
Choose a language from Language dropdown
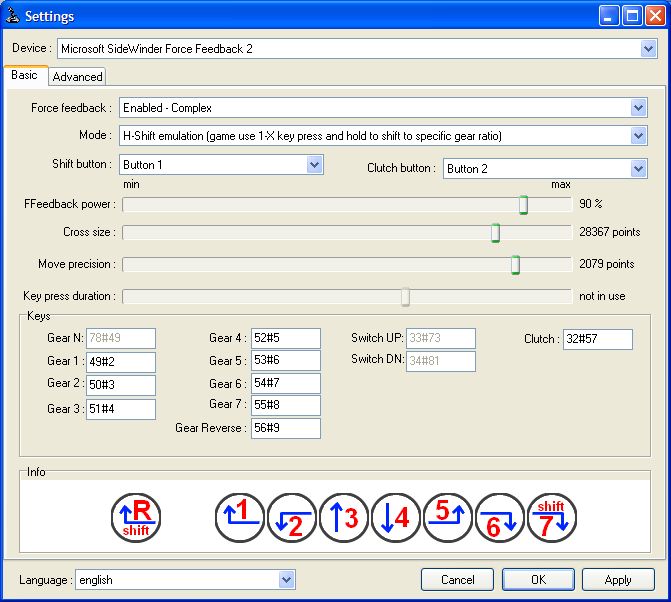tap(286, 579)
